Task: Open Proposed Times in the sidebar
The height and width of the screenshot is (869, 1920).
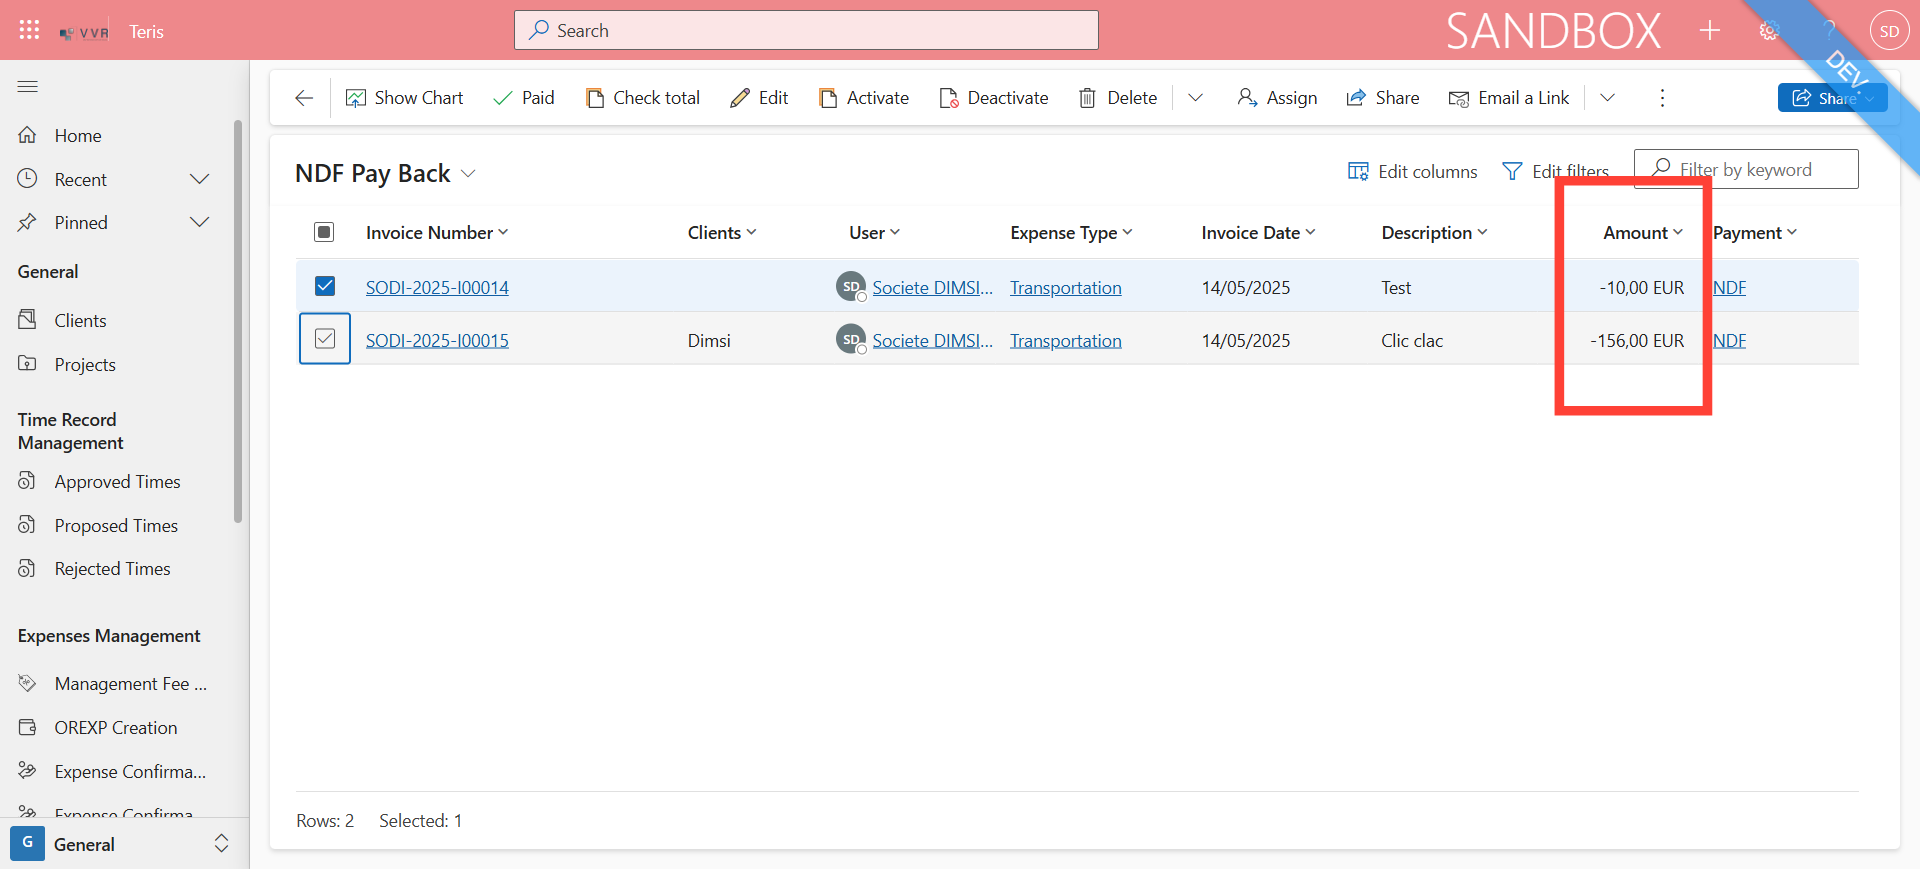Action: (115, 526)
